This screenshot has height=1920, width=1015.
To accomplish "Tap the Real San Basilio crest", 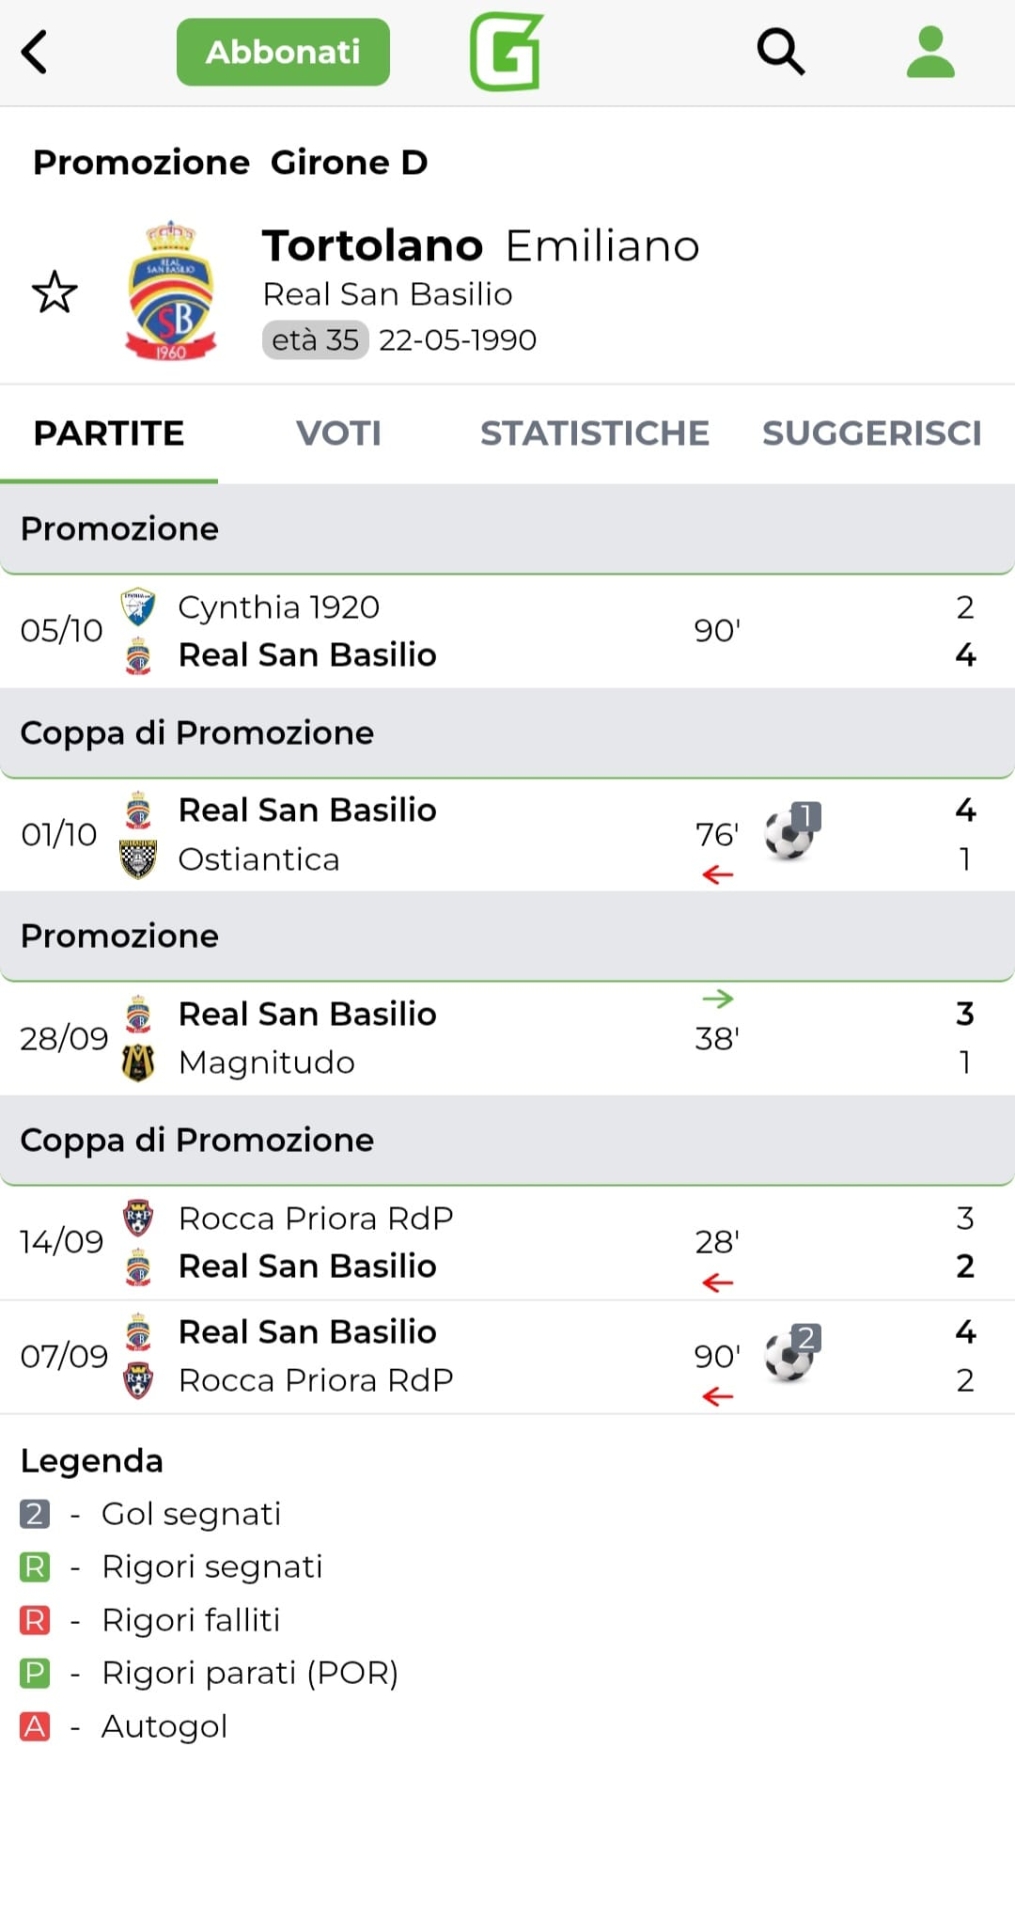I will [171, 291].
